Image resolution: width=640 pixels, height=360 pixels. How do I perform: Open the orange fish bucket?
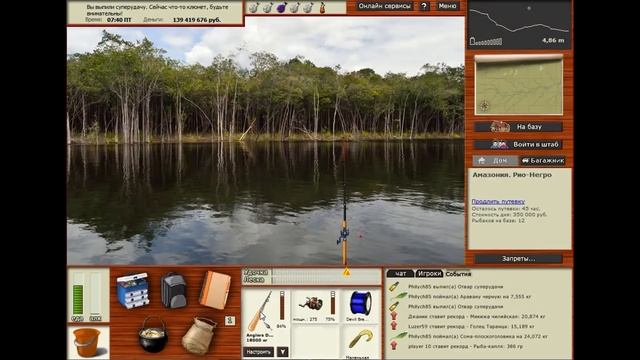[x=87, y=342]
